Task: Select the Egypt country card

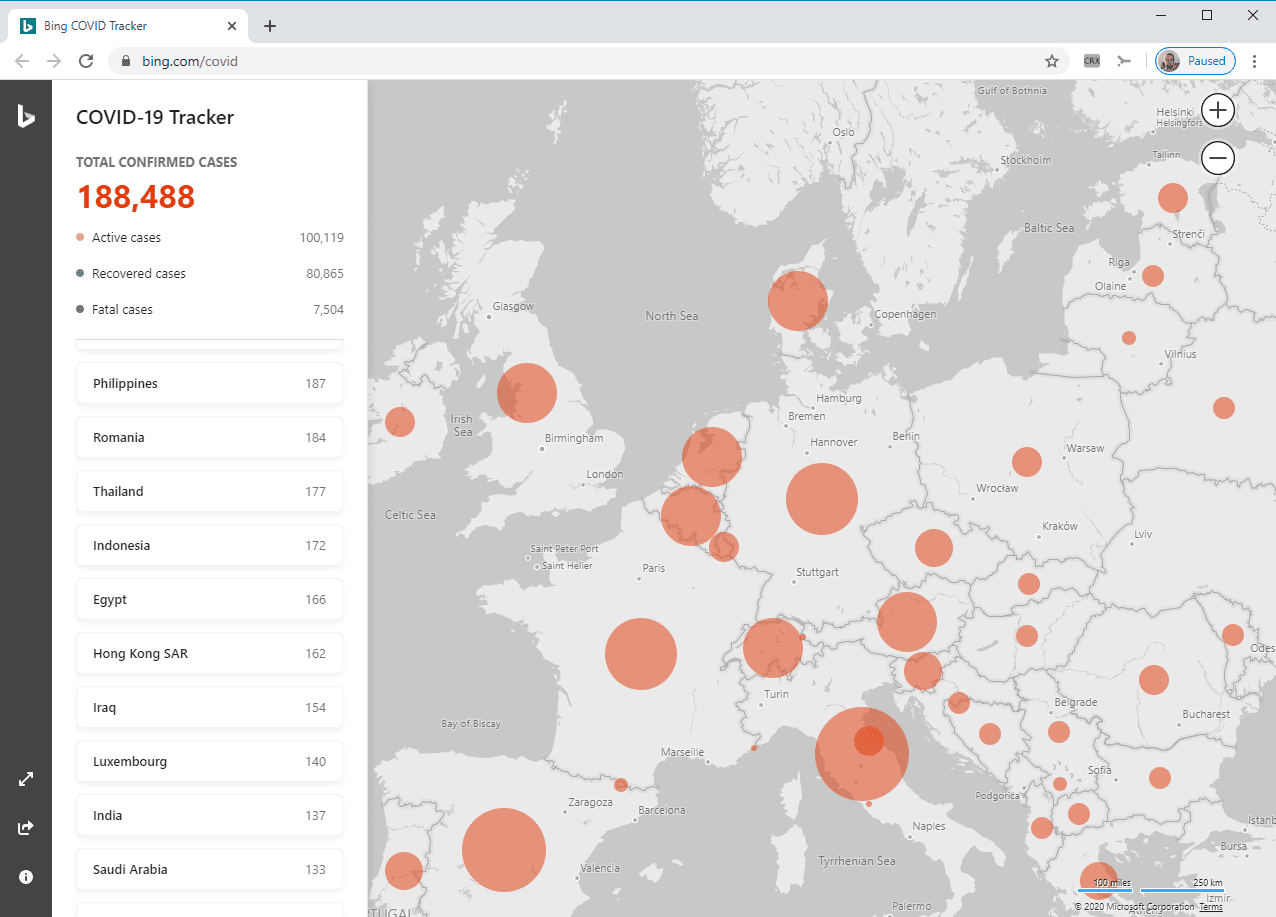Action: click(209, 600)
